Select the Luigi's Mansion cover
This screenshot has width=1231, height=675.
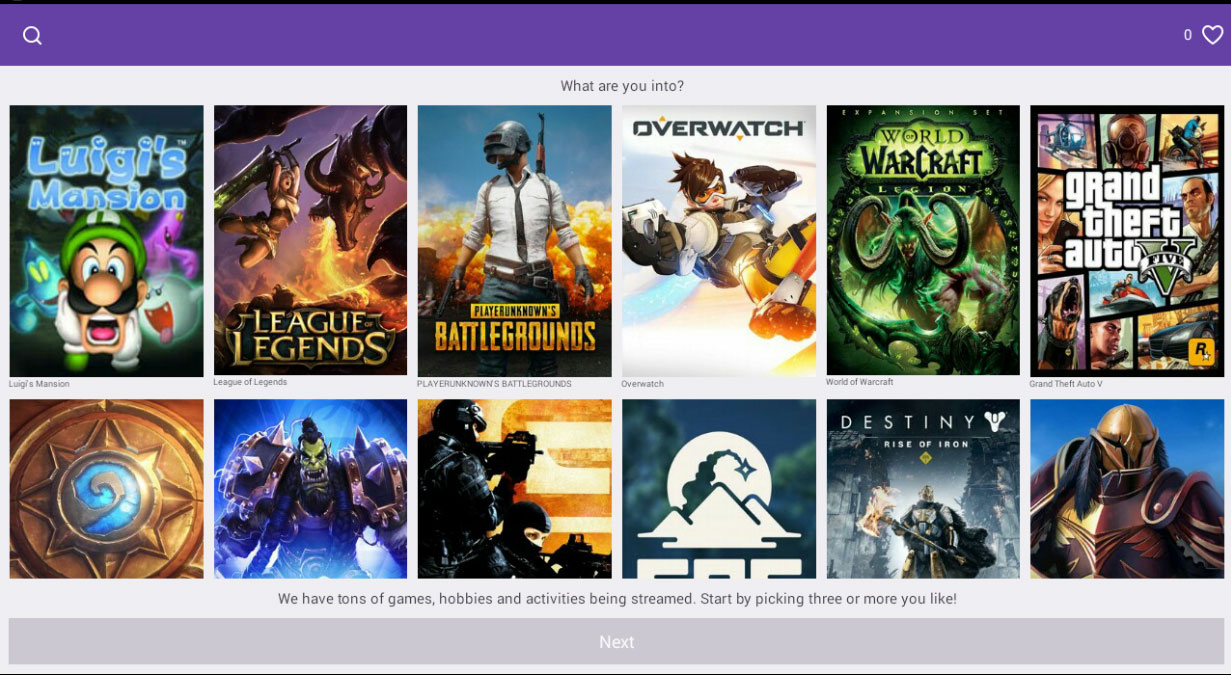[x=106, y=241]
